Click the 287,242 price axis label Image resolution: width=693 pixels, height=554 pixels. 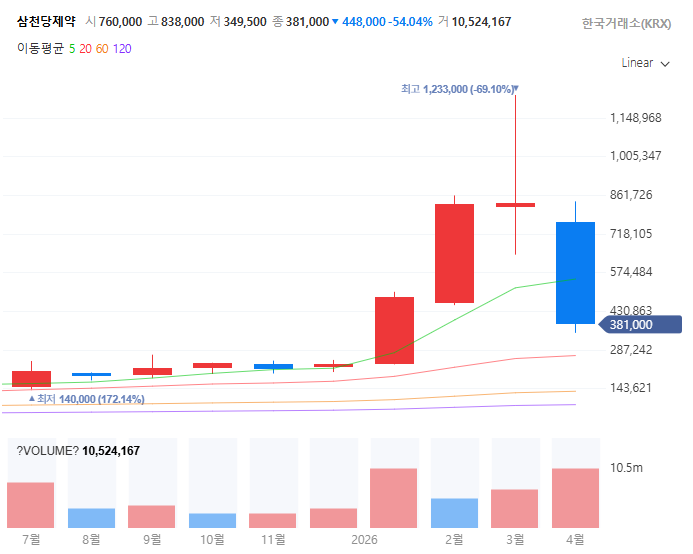click(x=631, y=350)
